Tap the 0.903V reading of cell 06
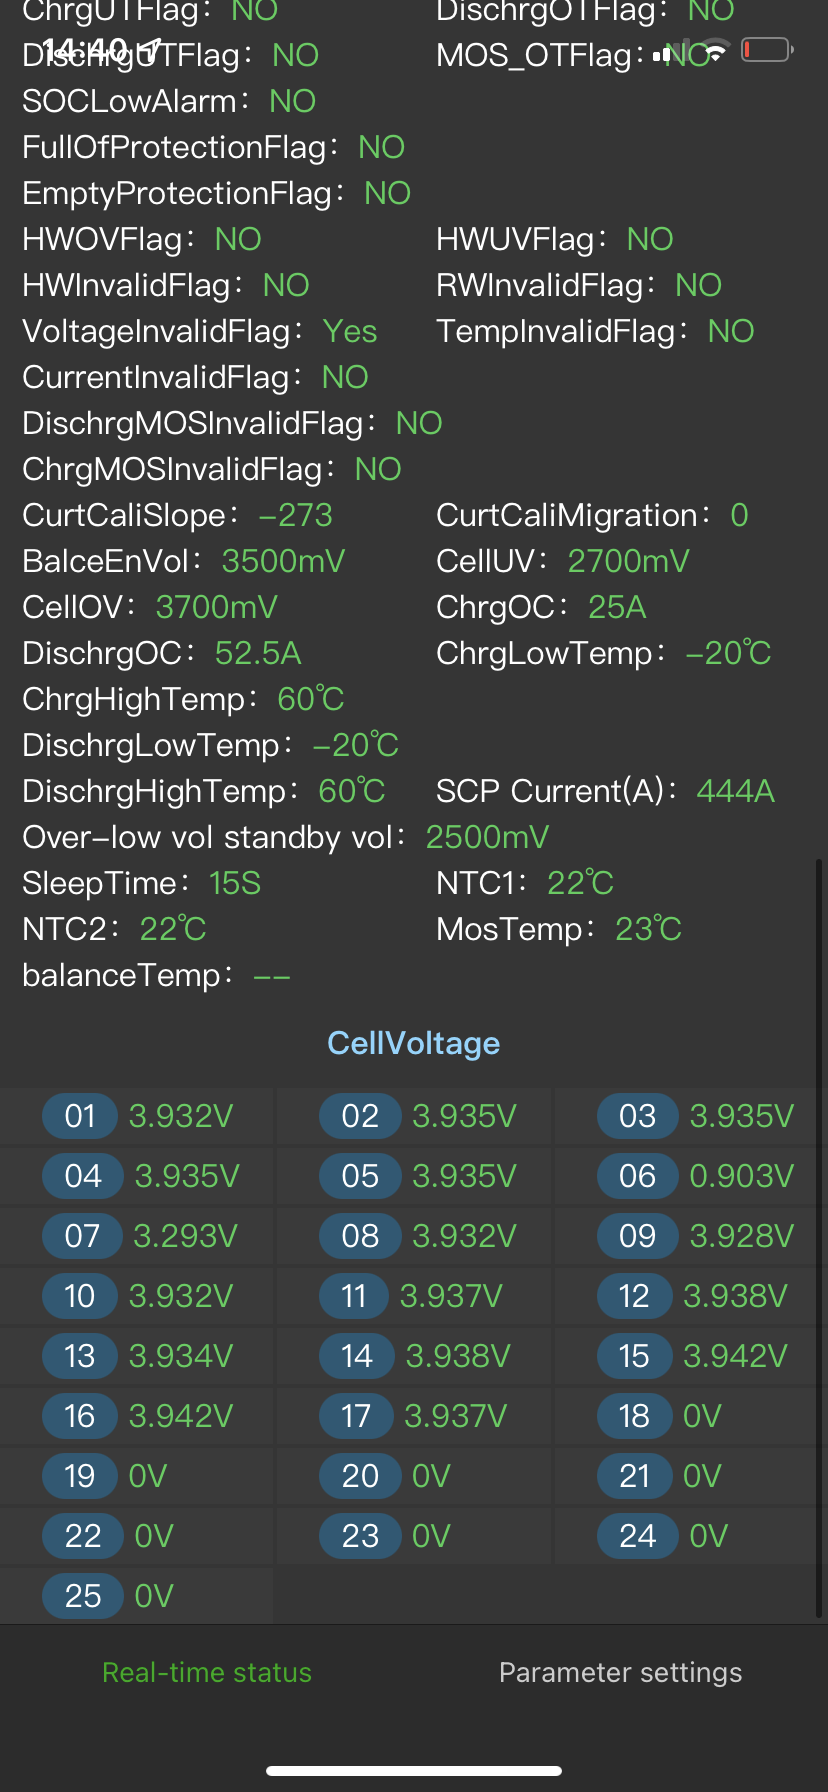The image size is (828, 1792). click(742, 1176)
